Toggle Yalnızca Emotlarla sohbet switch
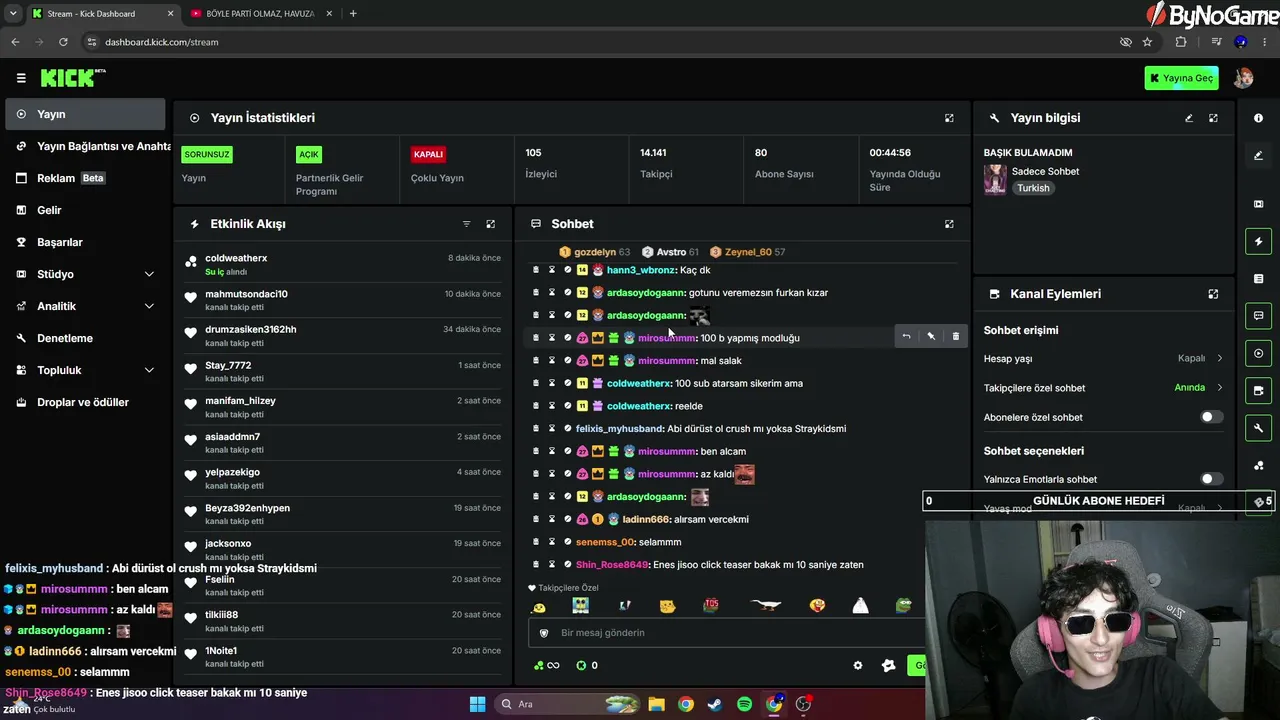Viewport: 1280px width, 720px height. [1211, 479]
